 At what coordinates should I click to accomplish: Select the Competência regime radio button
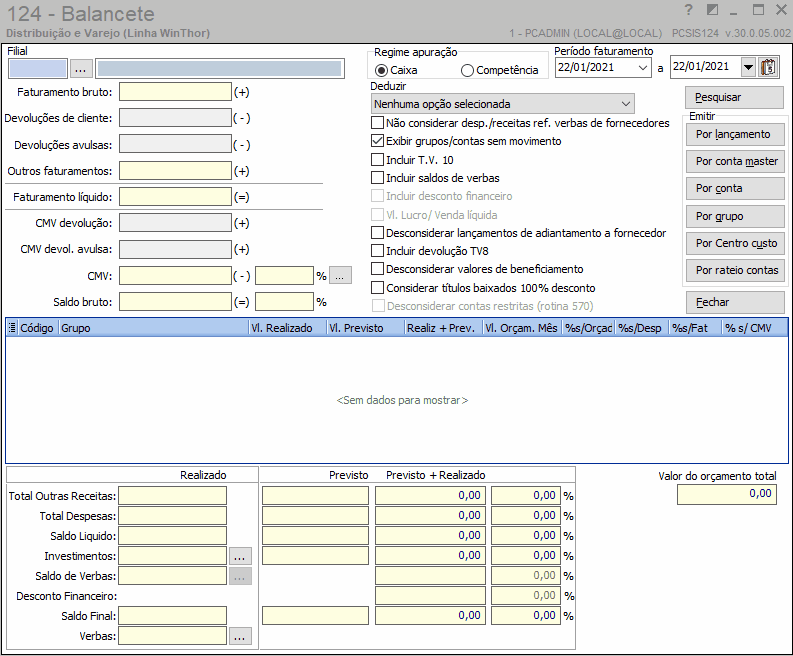point(467,70)
